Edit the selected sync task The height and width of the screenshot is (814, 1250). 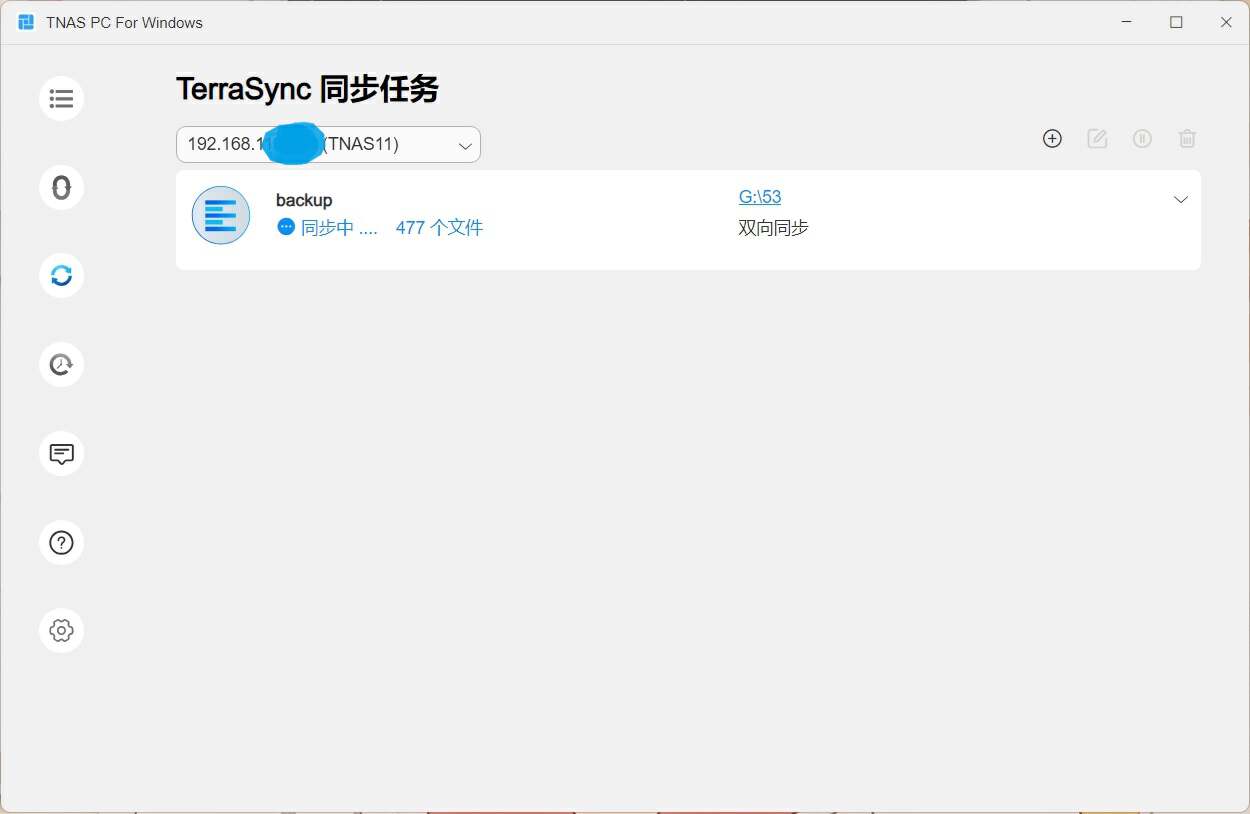[x=1097, y=139]
